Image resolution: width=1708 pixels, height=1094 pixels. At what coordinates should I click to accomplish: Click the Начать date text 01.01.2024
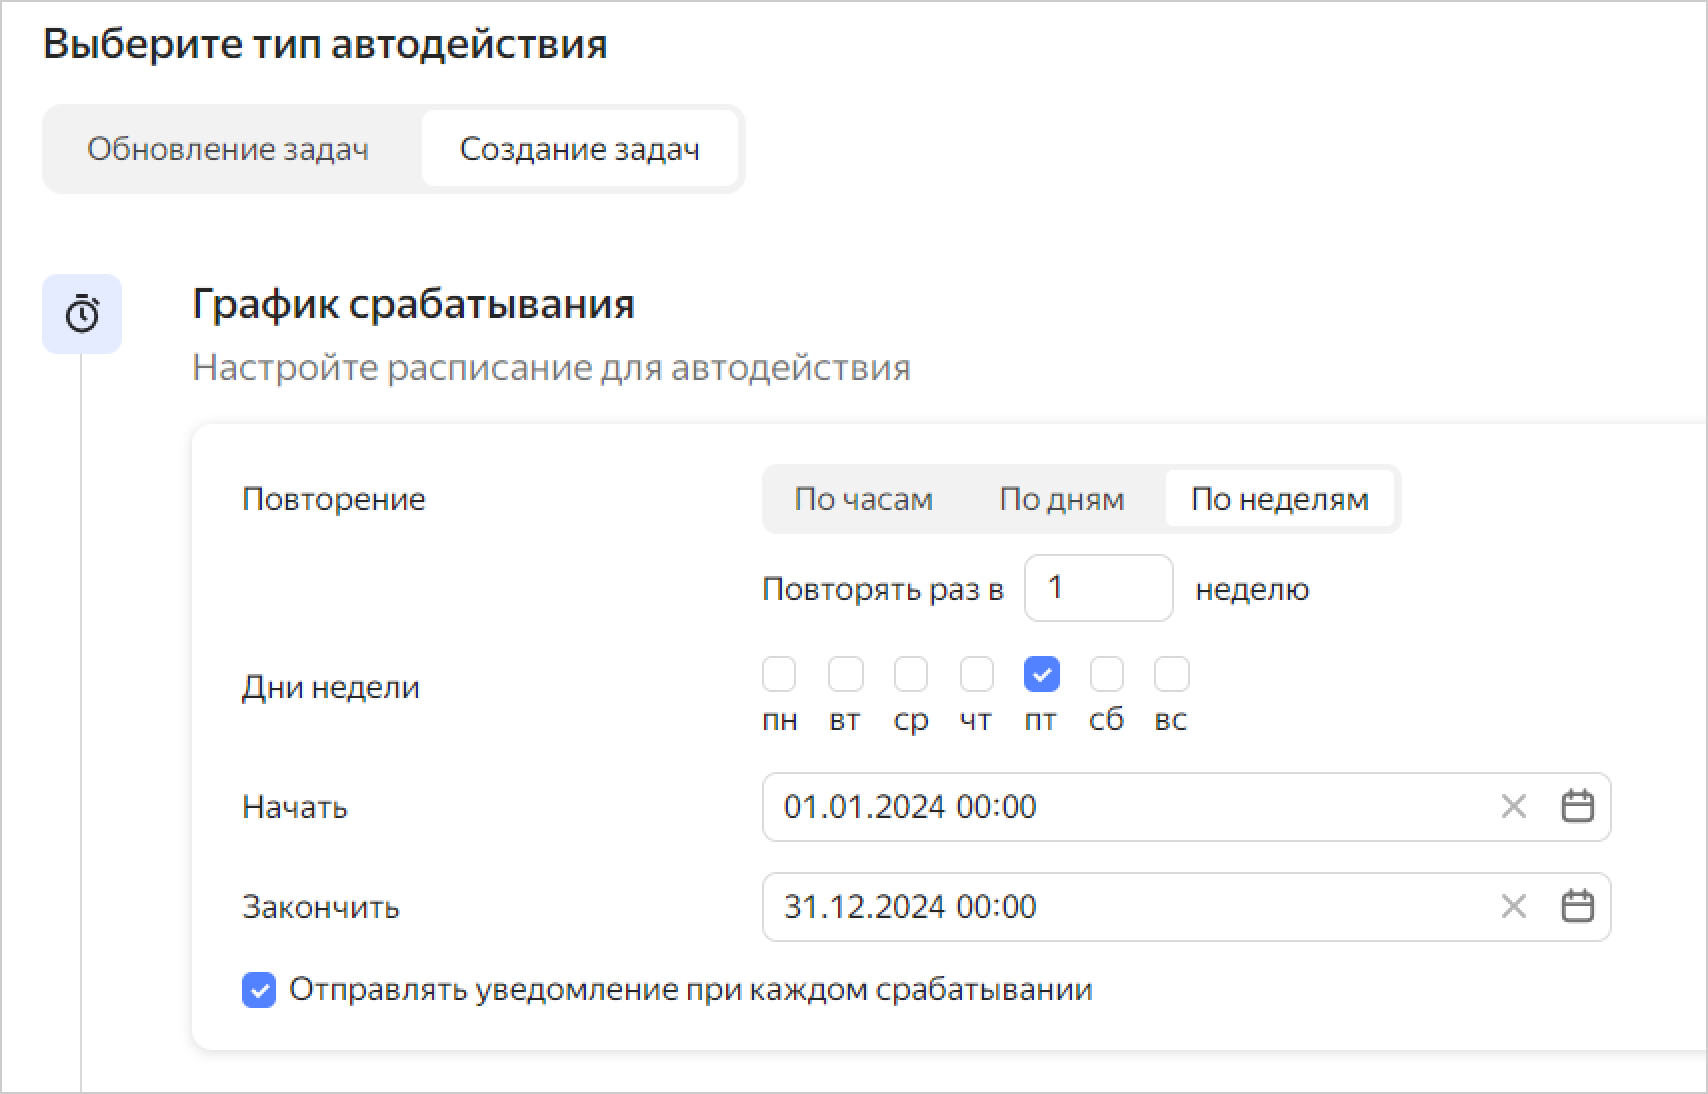coord(910,806)
